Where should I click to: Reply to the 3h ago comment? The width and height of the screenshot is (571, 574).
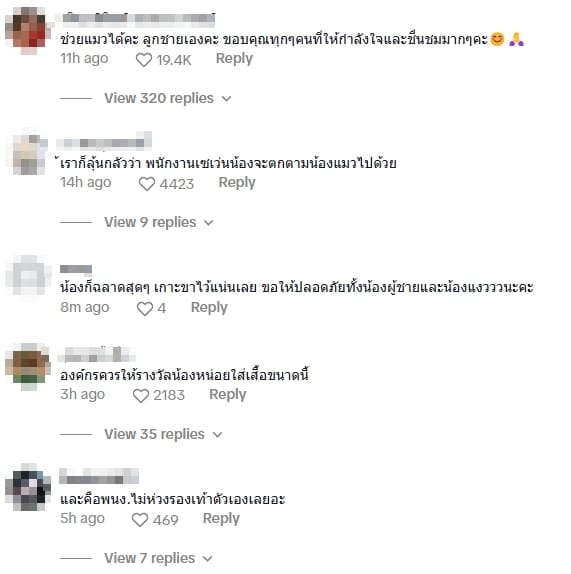(228, 394)
